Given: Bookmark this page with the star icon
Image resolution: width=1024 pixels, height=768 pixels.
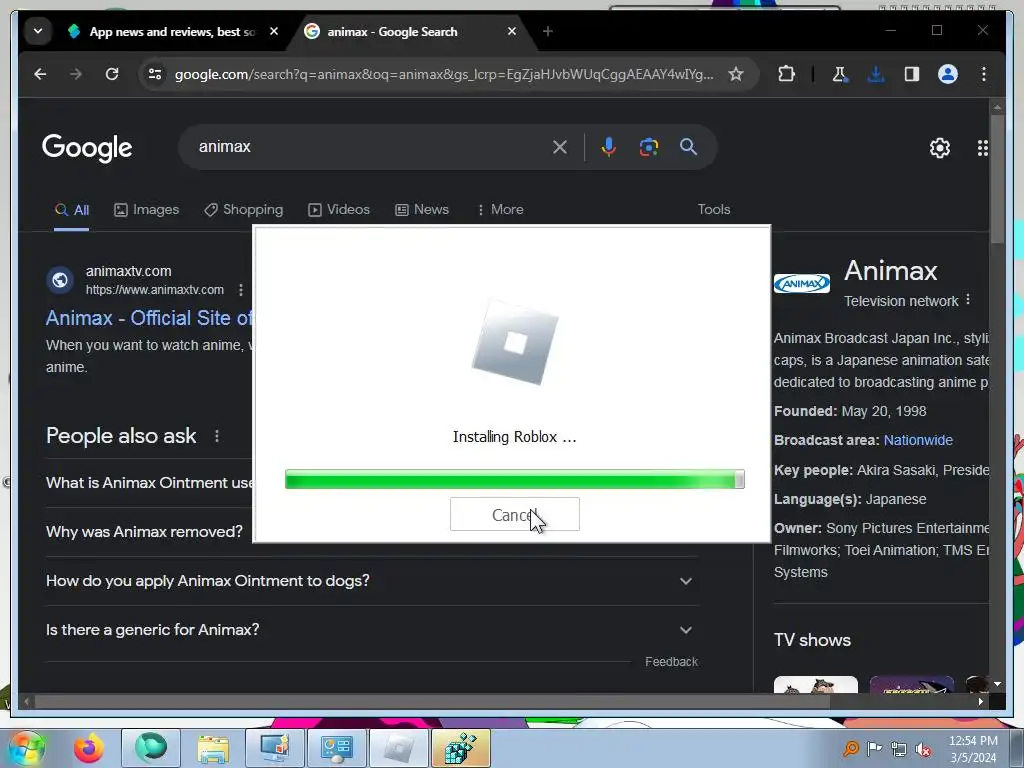Looking at the screenshot, I should pyautogui.click(x=736, y=74).
